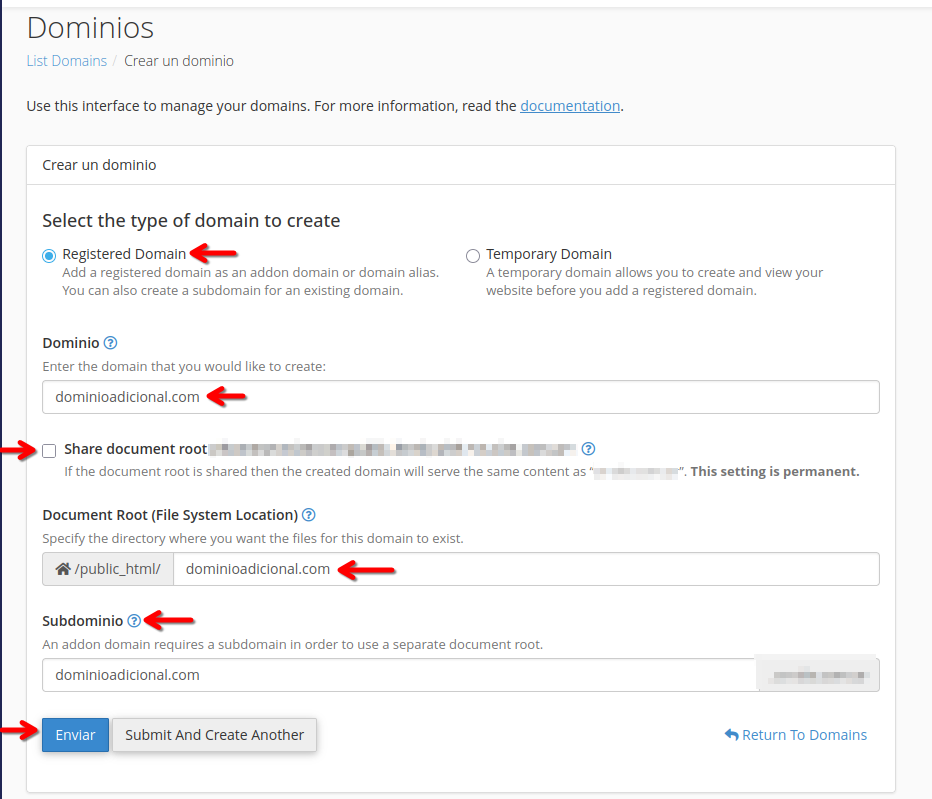
Task: Focus the Document Root directory field
Action: pos(526,569)
